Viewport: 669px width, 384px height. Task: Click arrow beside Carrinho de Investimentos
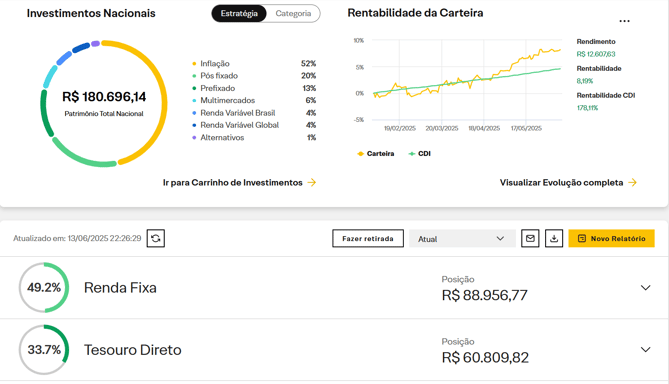pyautogui.click(x=312, y=182)
